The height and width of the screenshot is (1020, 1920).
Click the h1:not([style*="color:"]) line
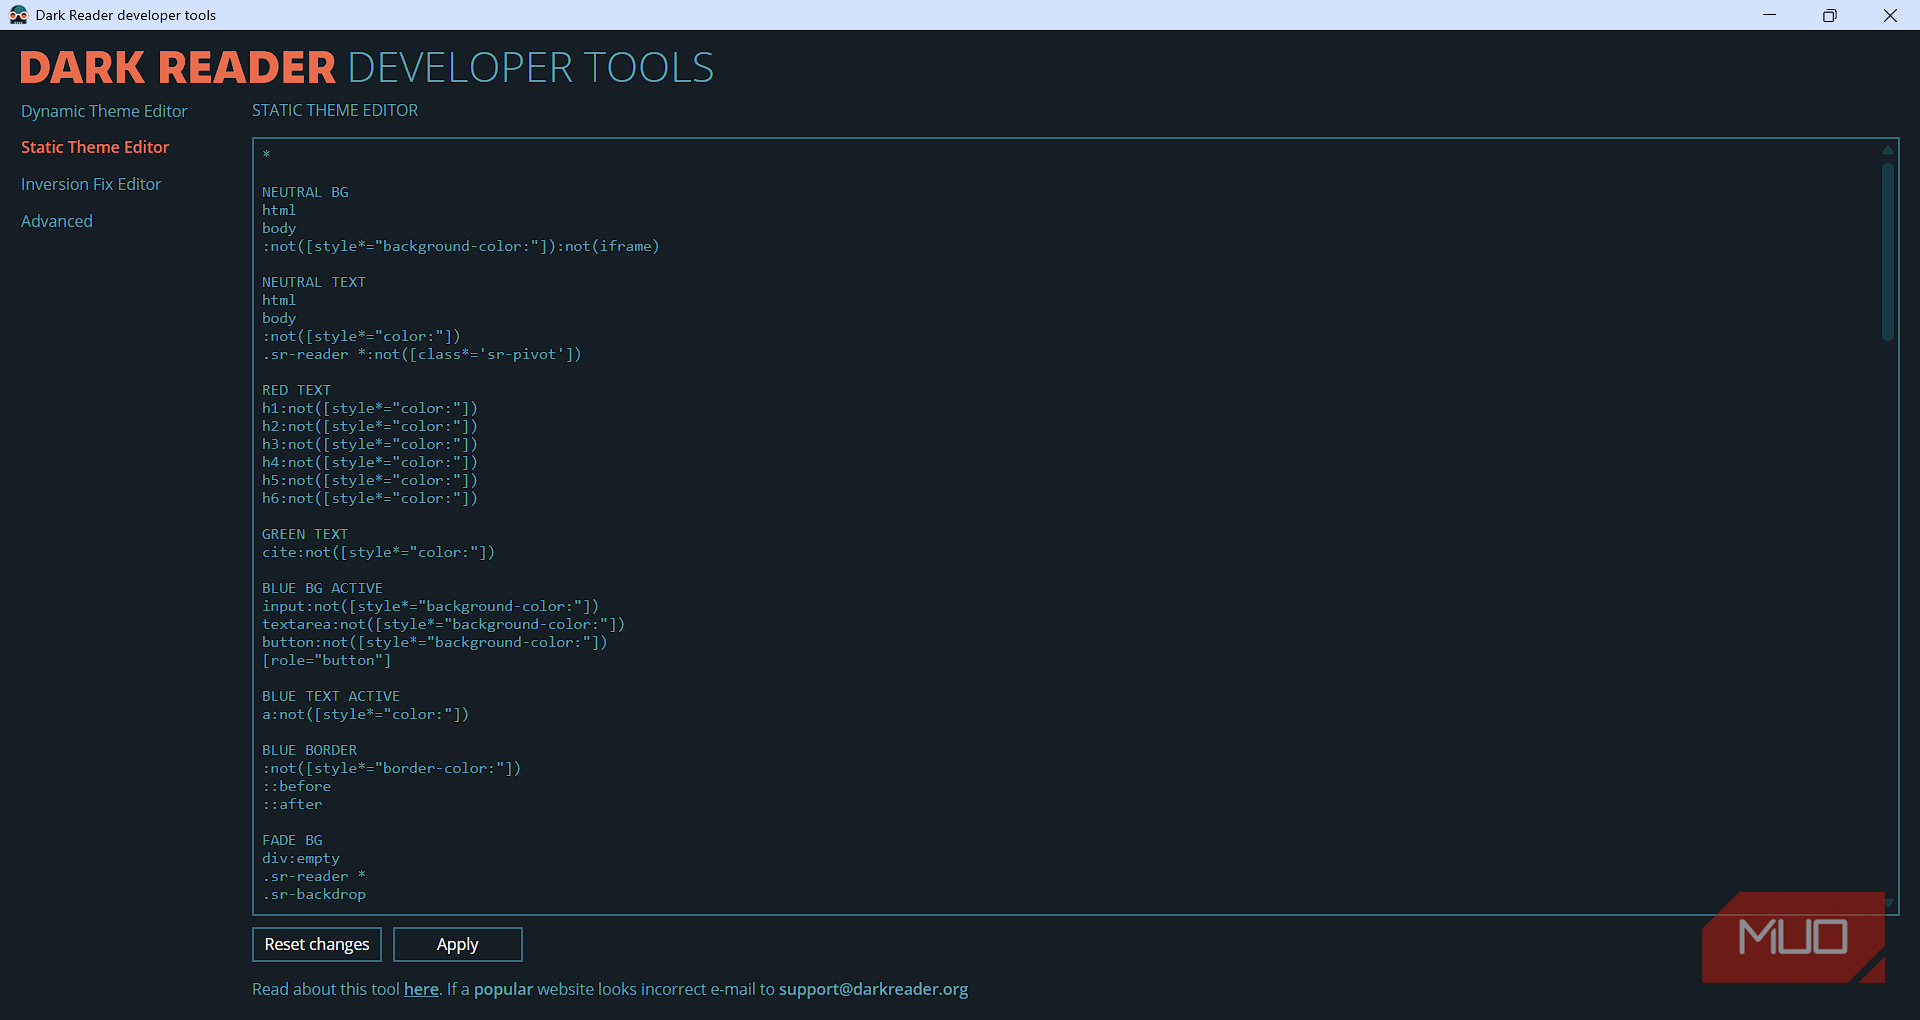[370, 408]
